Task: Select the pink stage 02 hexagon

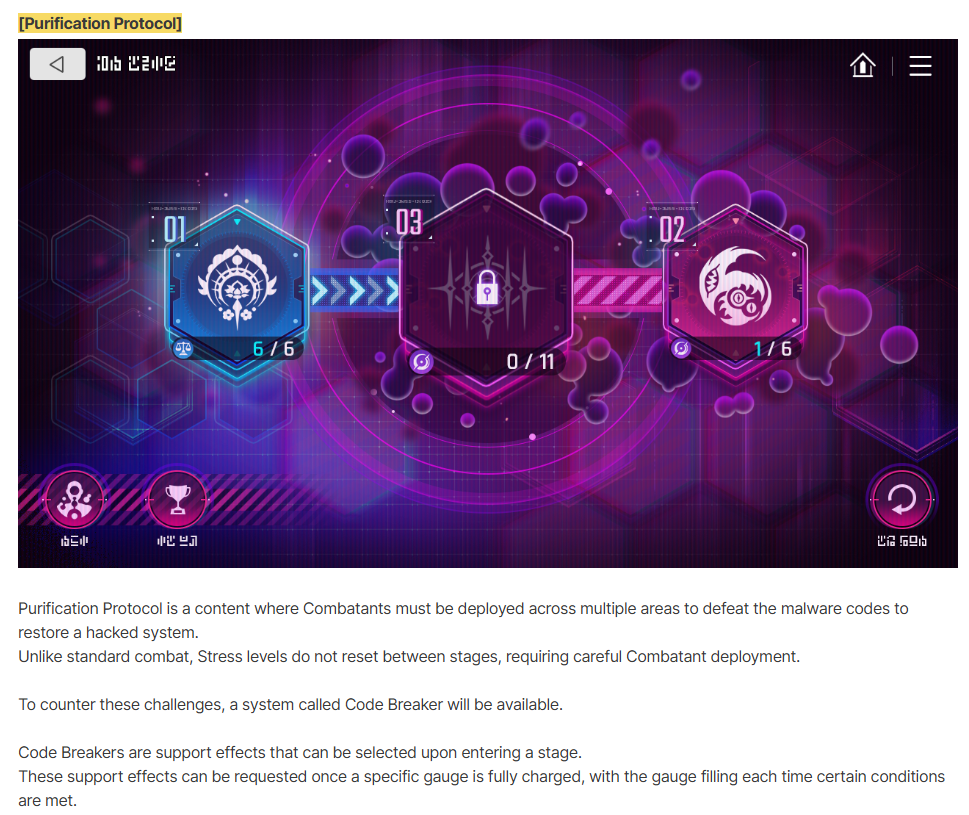Action: [735, 287]
